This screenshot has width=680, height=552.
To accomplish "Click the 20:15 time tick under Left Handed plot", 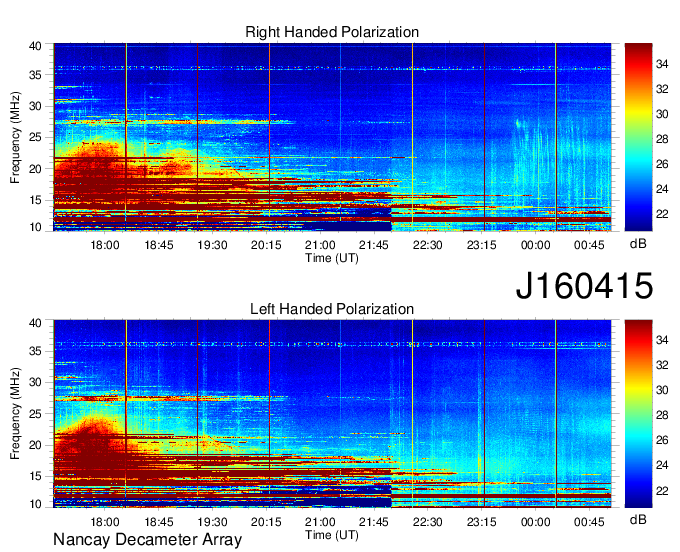I will pos(266,522).
